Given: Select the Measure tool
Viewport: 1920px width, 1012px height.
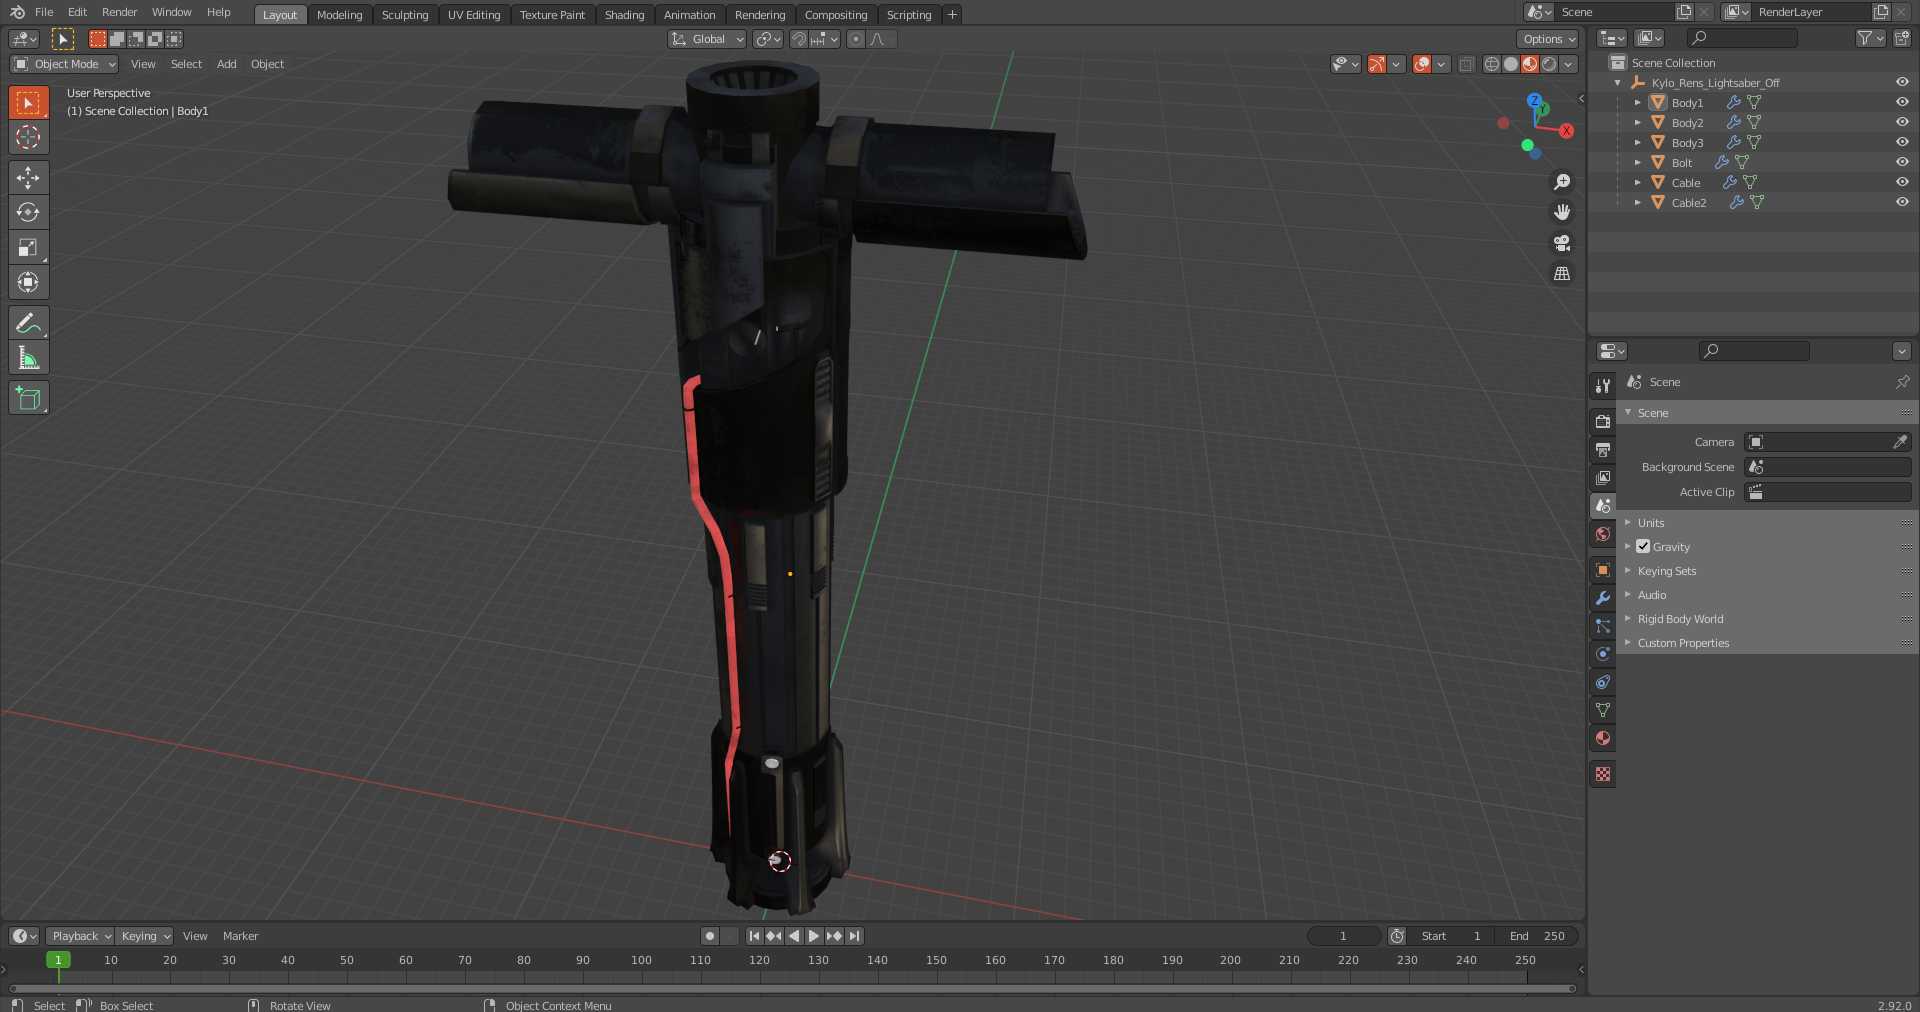Looking at the screenshot, I should coord(28,358).
